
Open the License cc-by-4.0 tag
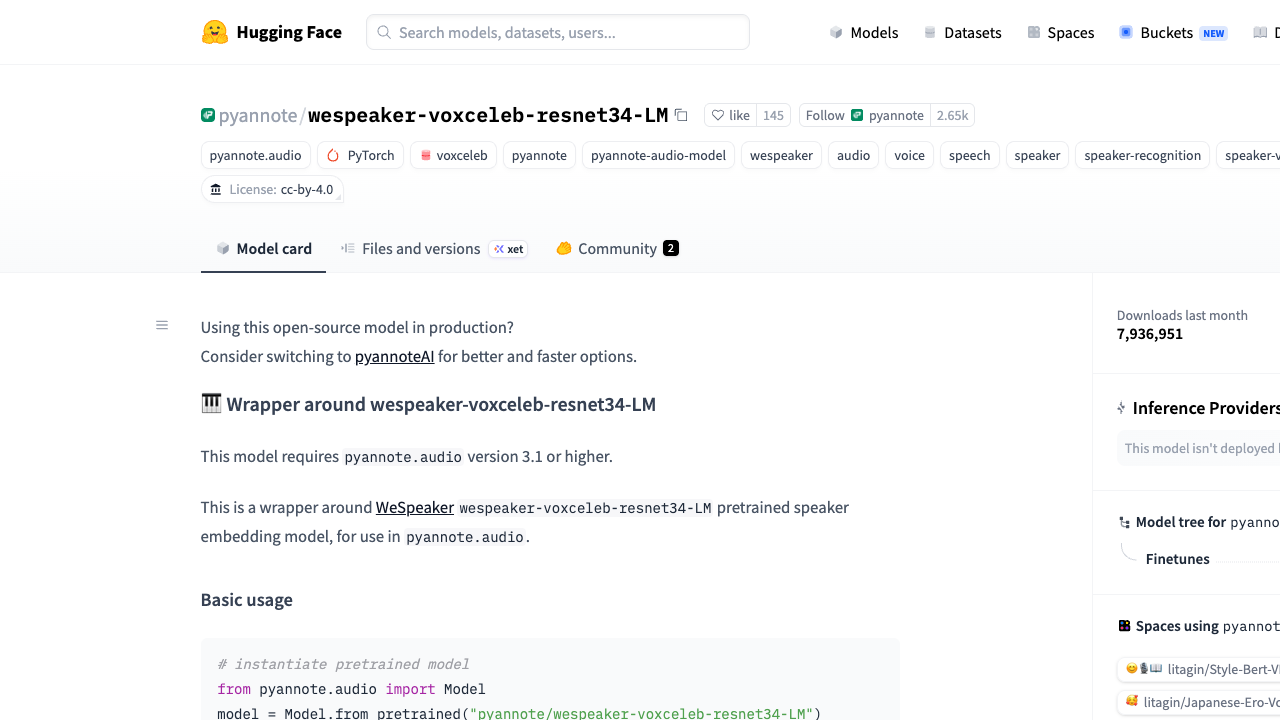[x=272, y=189]
